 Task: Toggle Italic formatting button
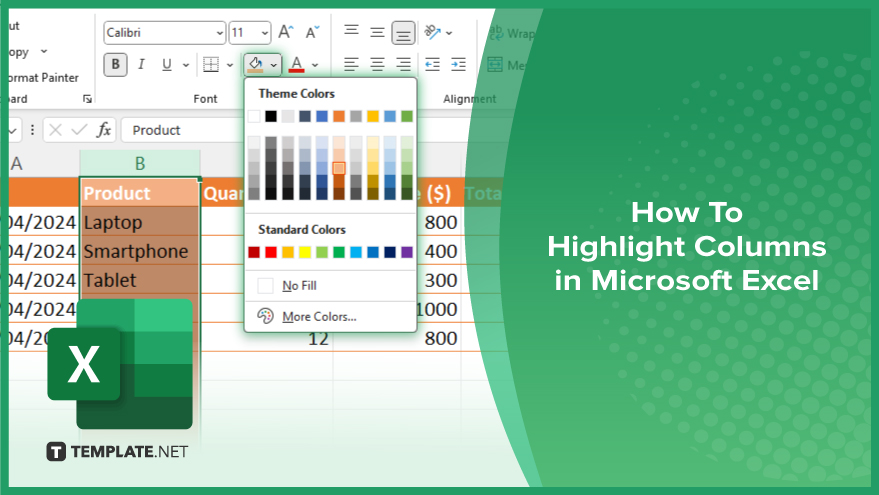pos(141,64)
